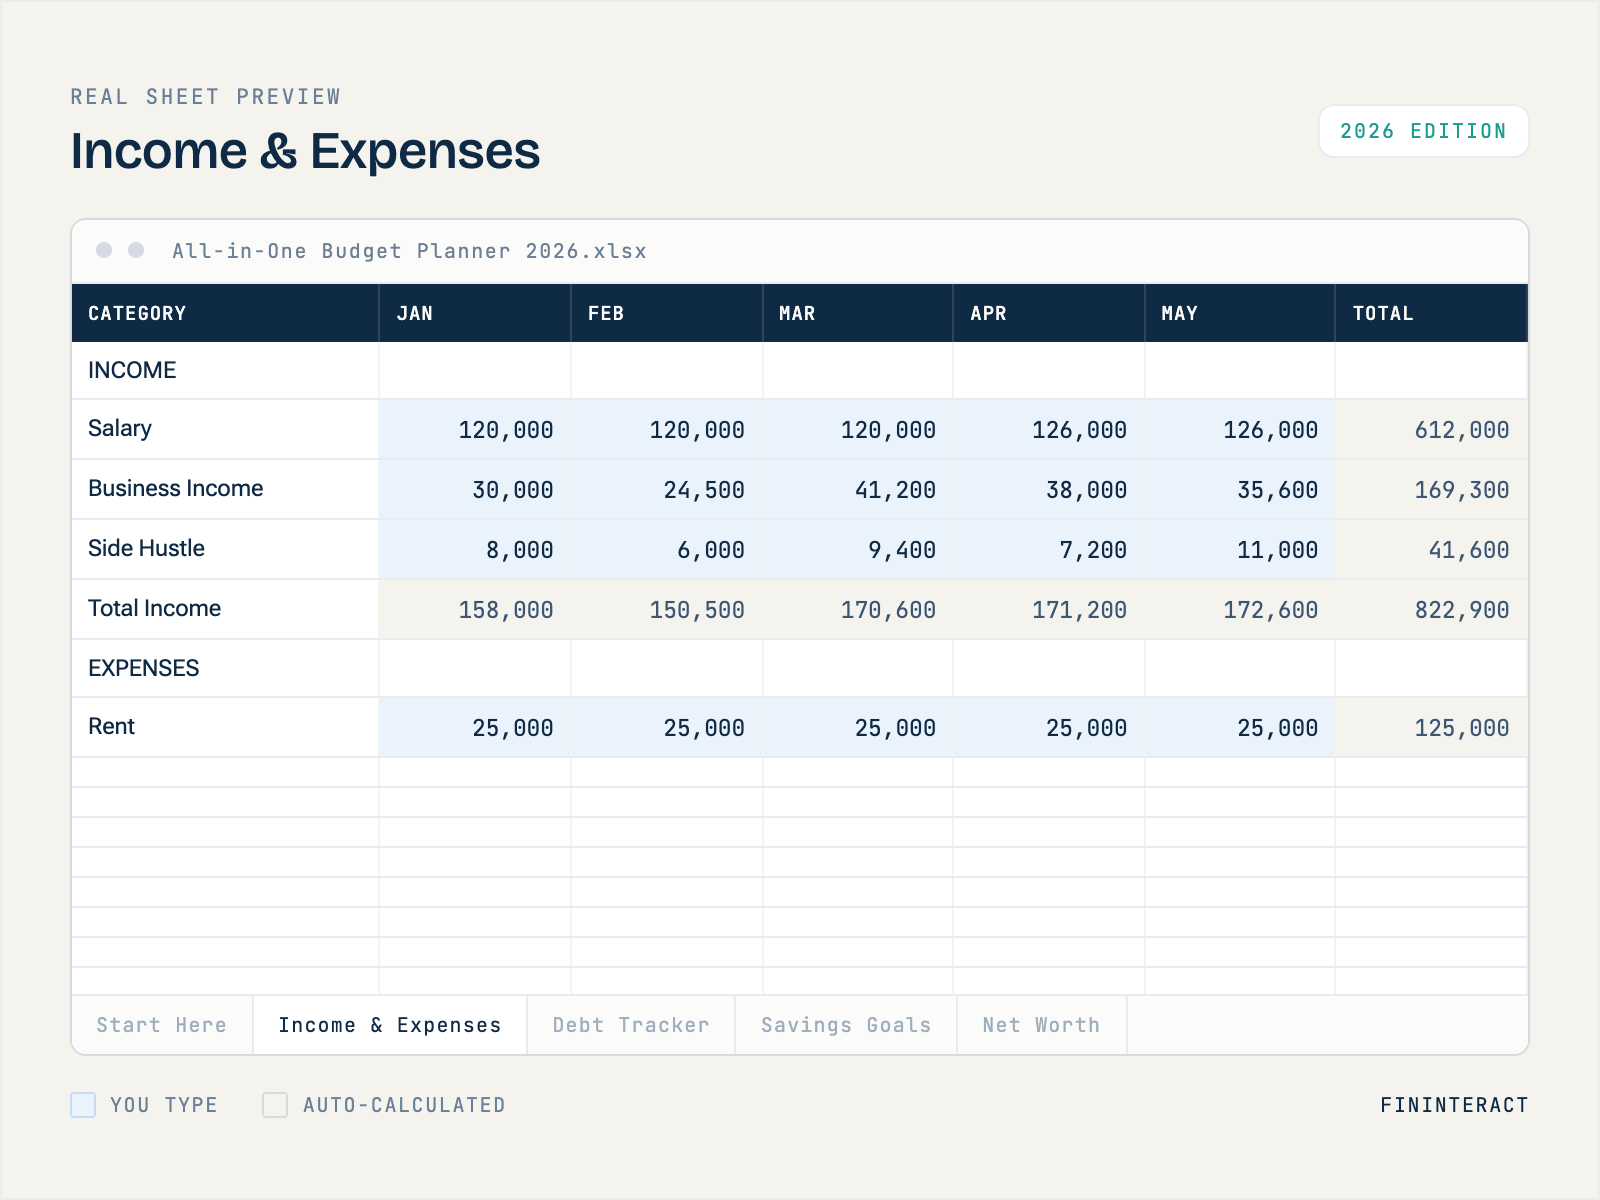Image resolution: width=1600 pixels, height=1200 pixels.
Task: Select Total Income February cell 150,500
Action: click(x=666, y=609)
